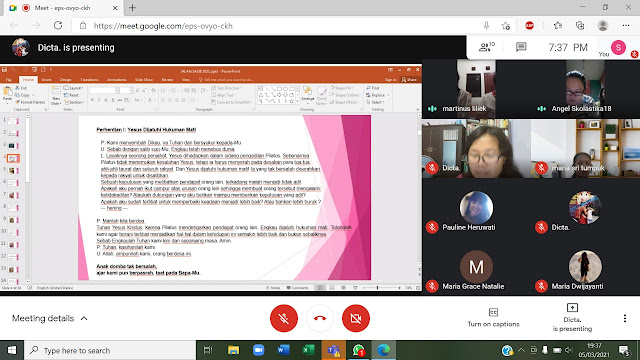The width and height of the screenshot is (640, 360).
Task: Select the highlighted slide 4 thumbnail
Action: (x=13, y=158)
